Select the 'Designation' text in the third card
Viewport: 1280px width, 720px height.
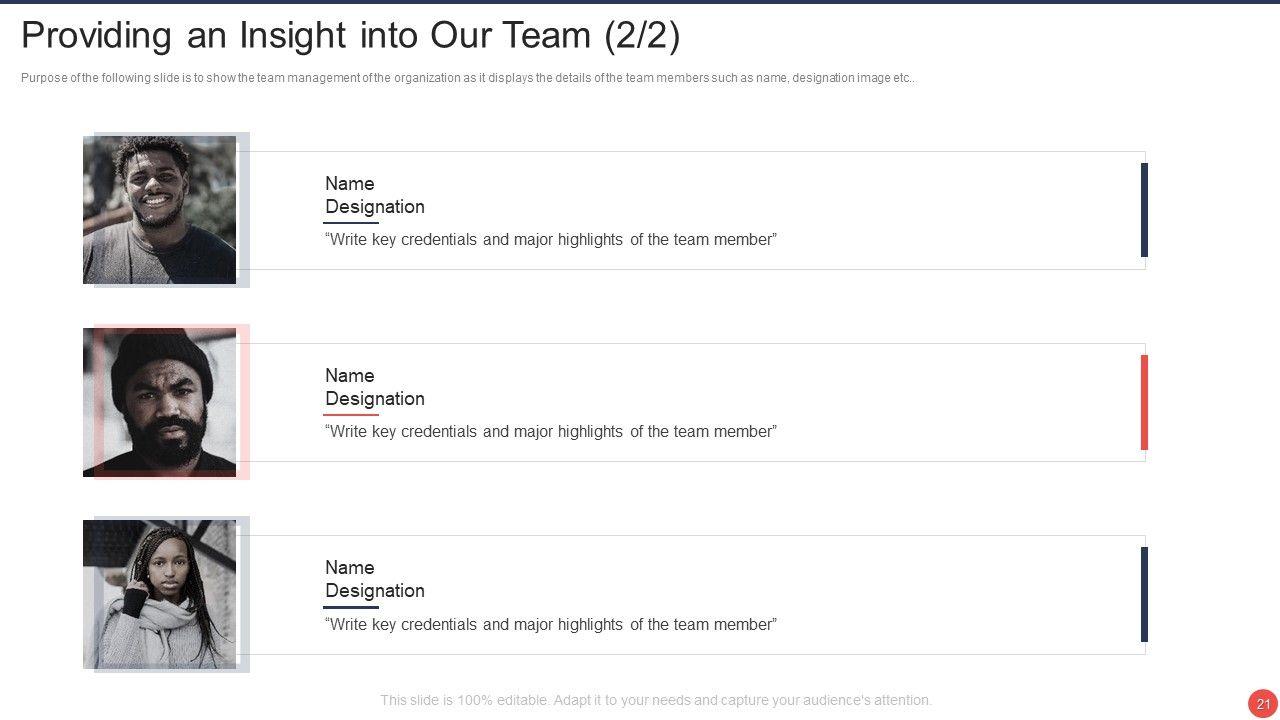click(x=375, y=591)
